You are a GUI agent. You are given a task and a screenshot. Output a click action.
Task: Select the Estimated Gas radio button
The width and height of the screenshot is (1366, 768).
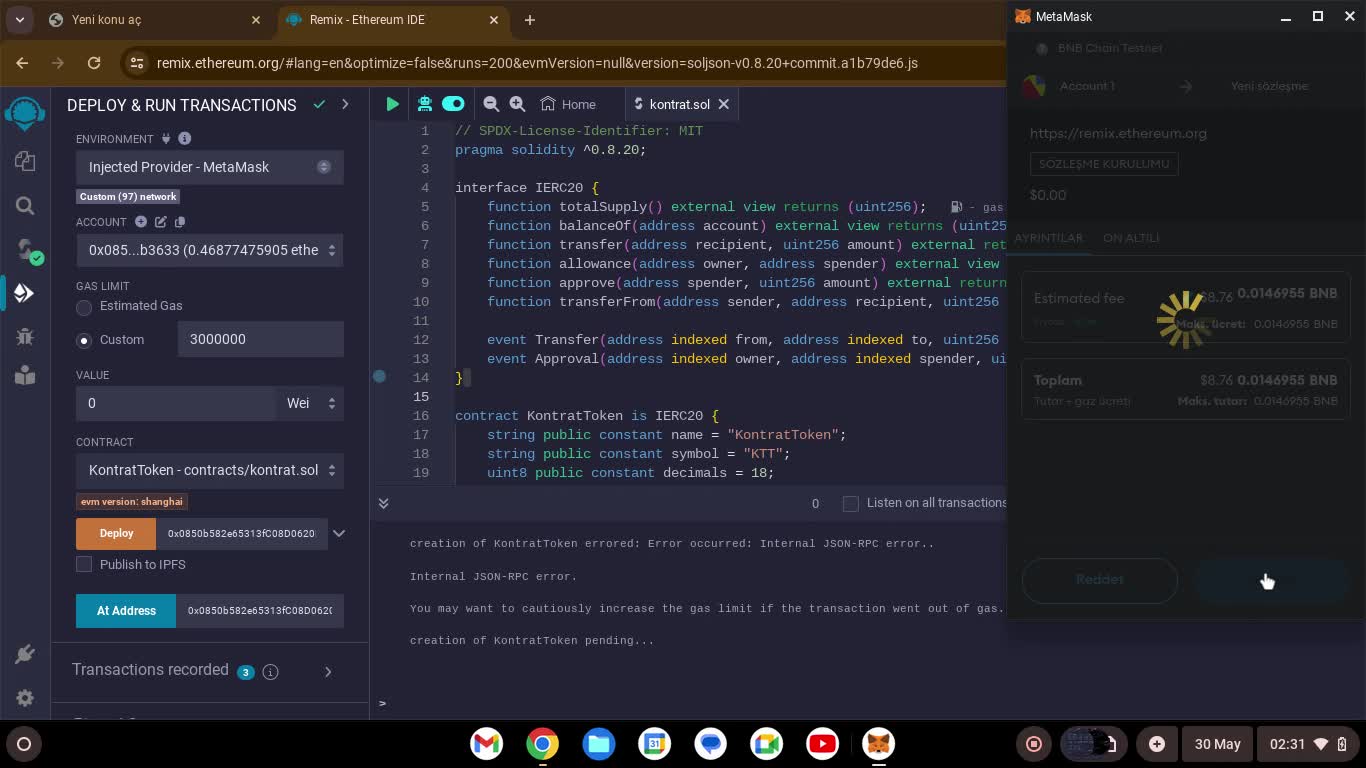84,306
